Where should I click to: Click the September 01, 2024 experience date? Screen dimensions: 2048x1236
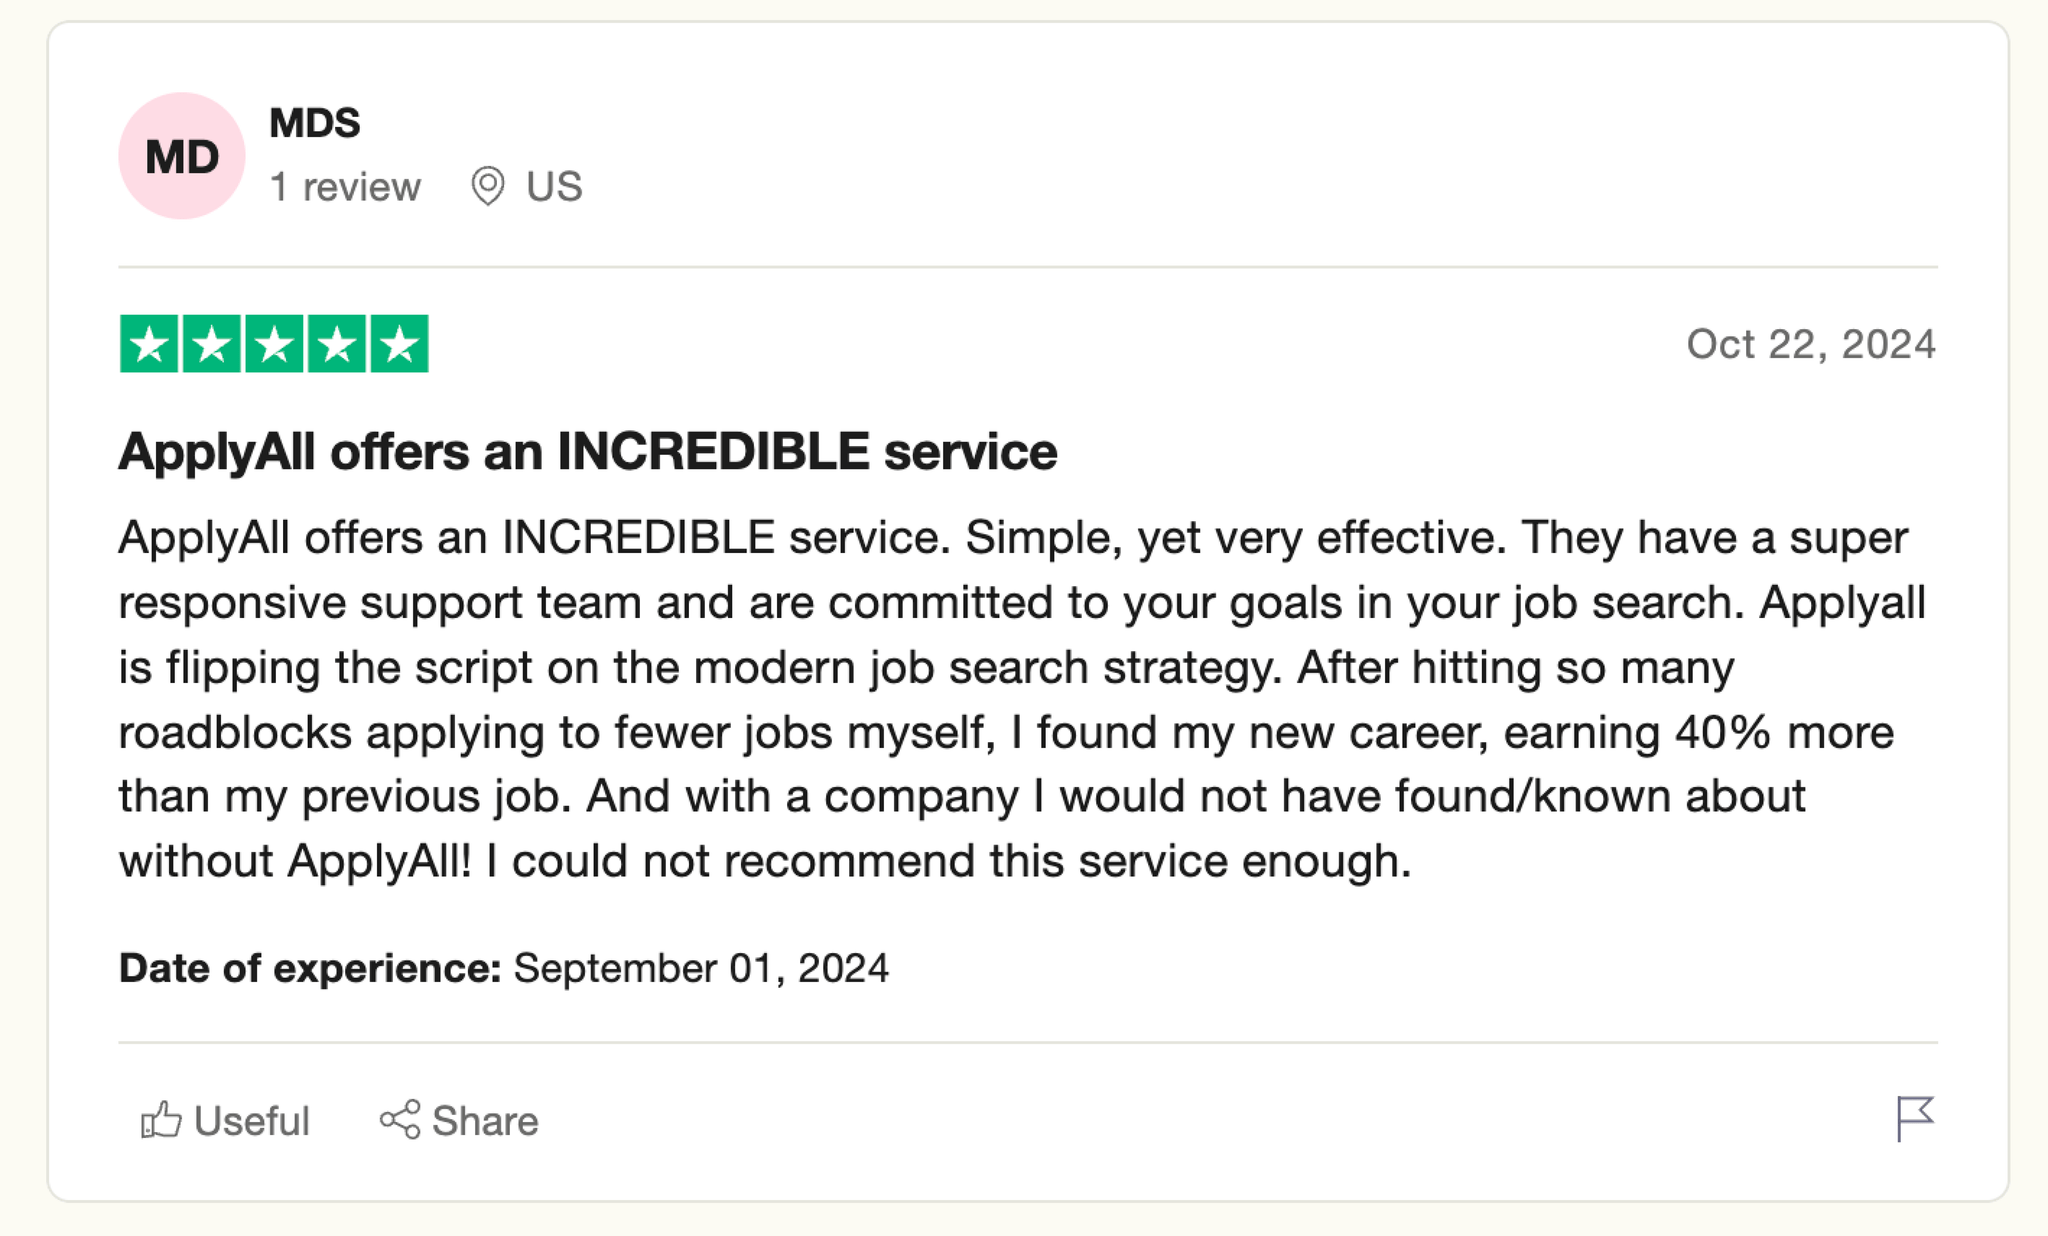pos(701,968)
